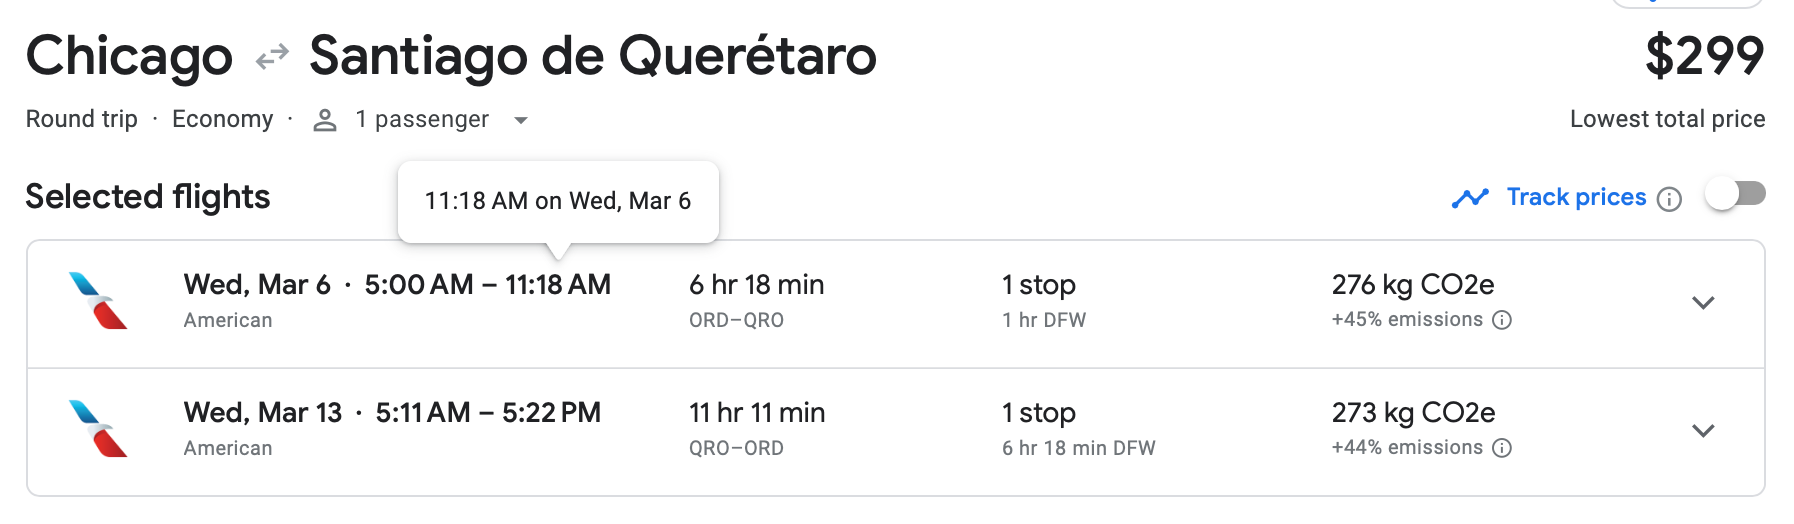This screenshot has width=1794, height=524.
Task: Click the passenger person icon
Action: pos(324,120)
